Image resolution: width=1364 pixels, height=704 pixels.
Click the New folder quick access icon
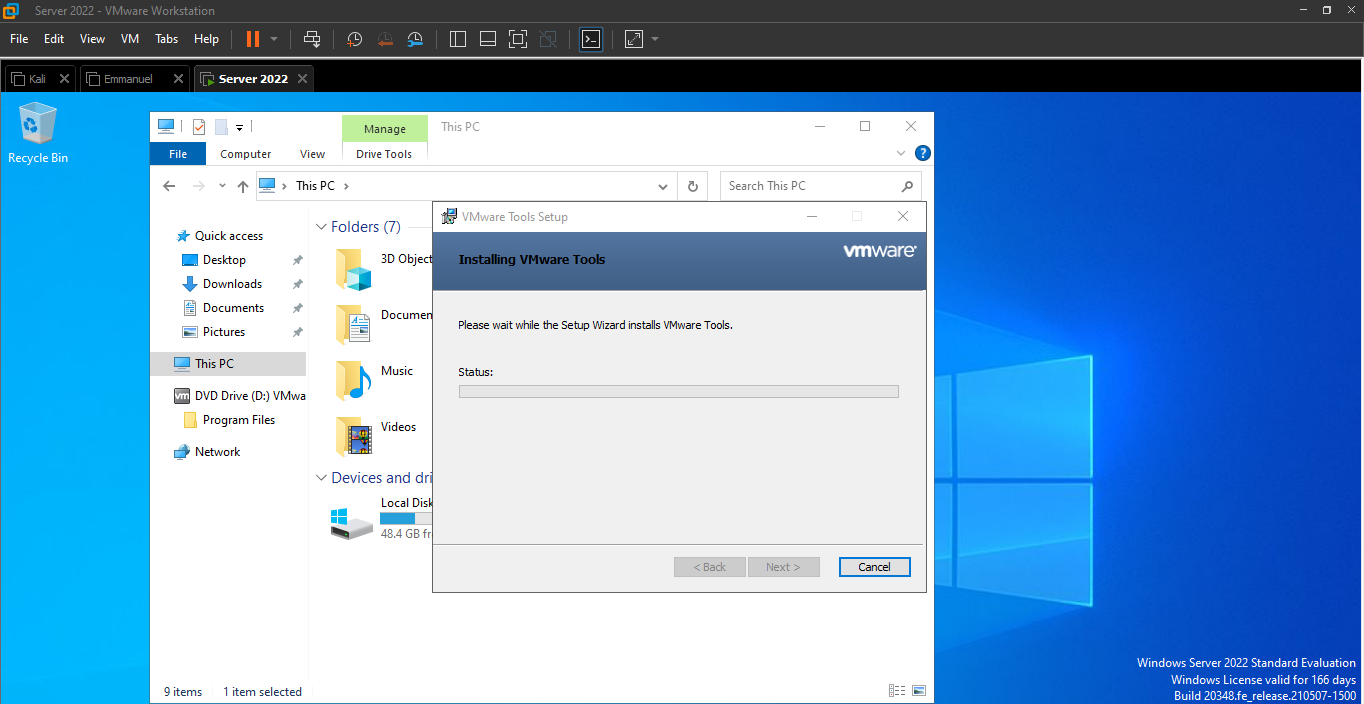(x=221, y=127)
